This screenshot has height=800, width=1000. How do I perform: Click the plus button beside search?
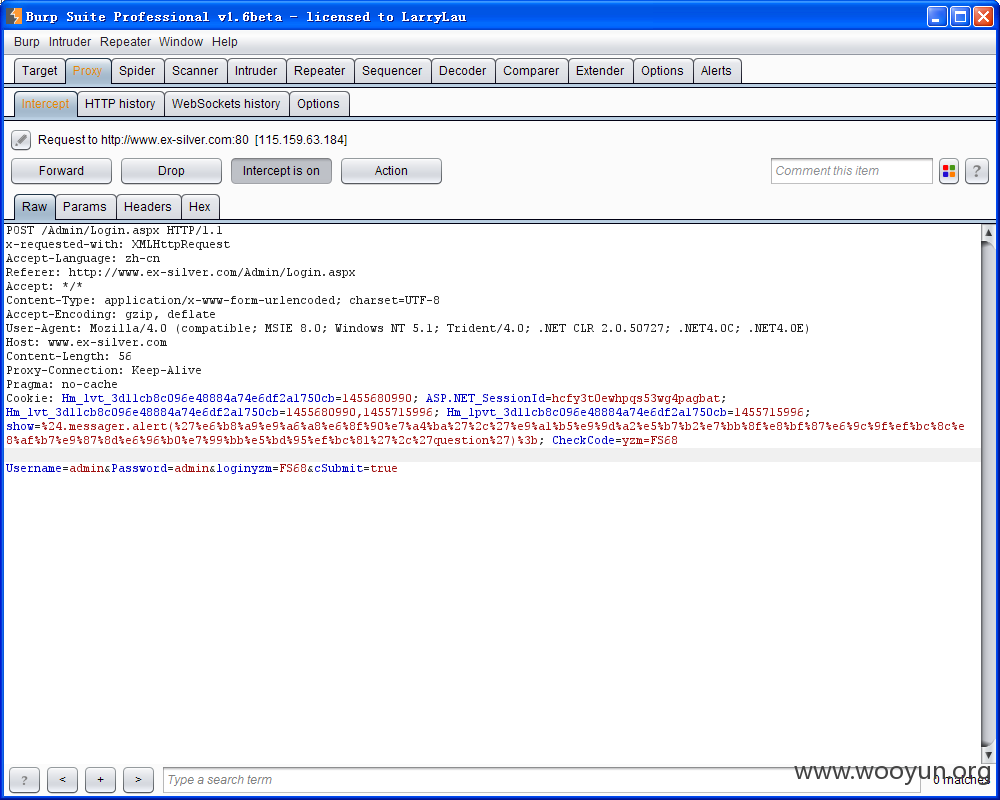pyautogui.click(x=100, y=780)
